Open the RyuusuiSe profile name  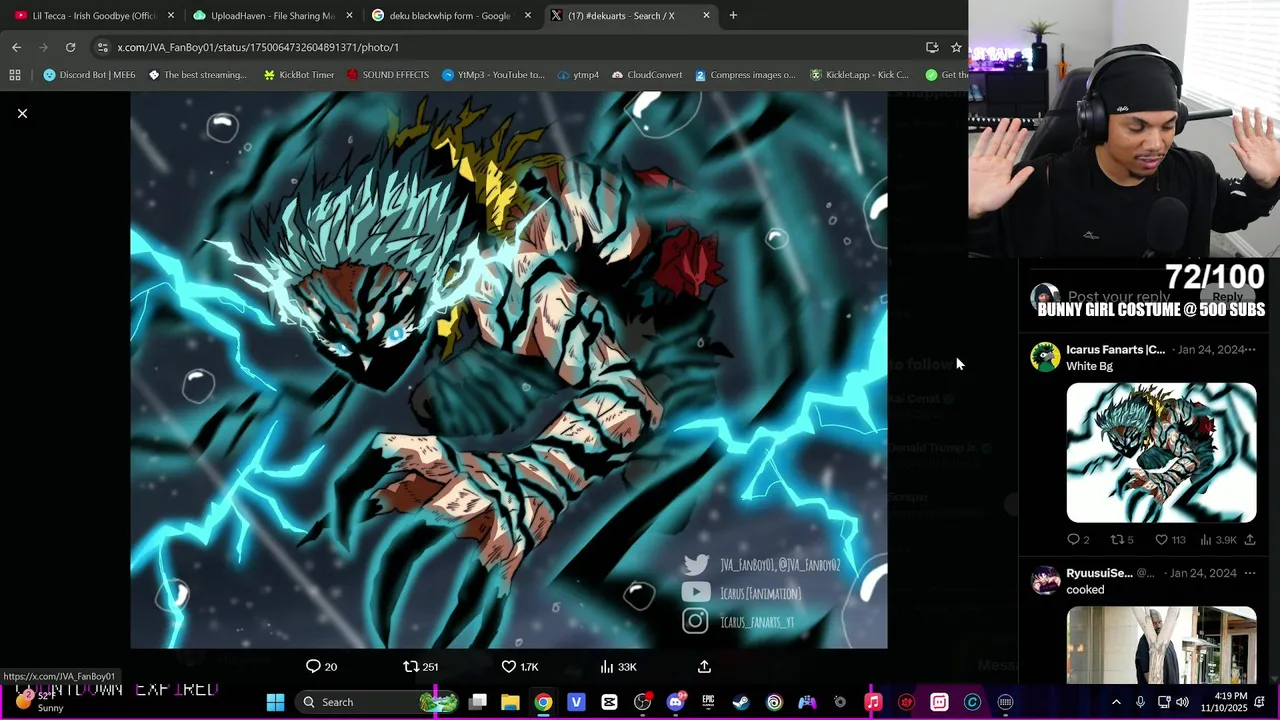1099,573
